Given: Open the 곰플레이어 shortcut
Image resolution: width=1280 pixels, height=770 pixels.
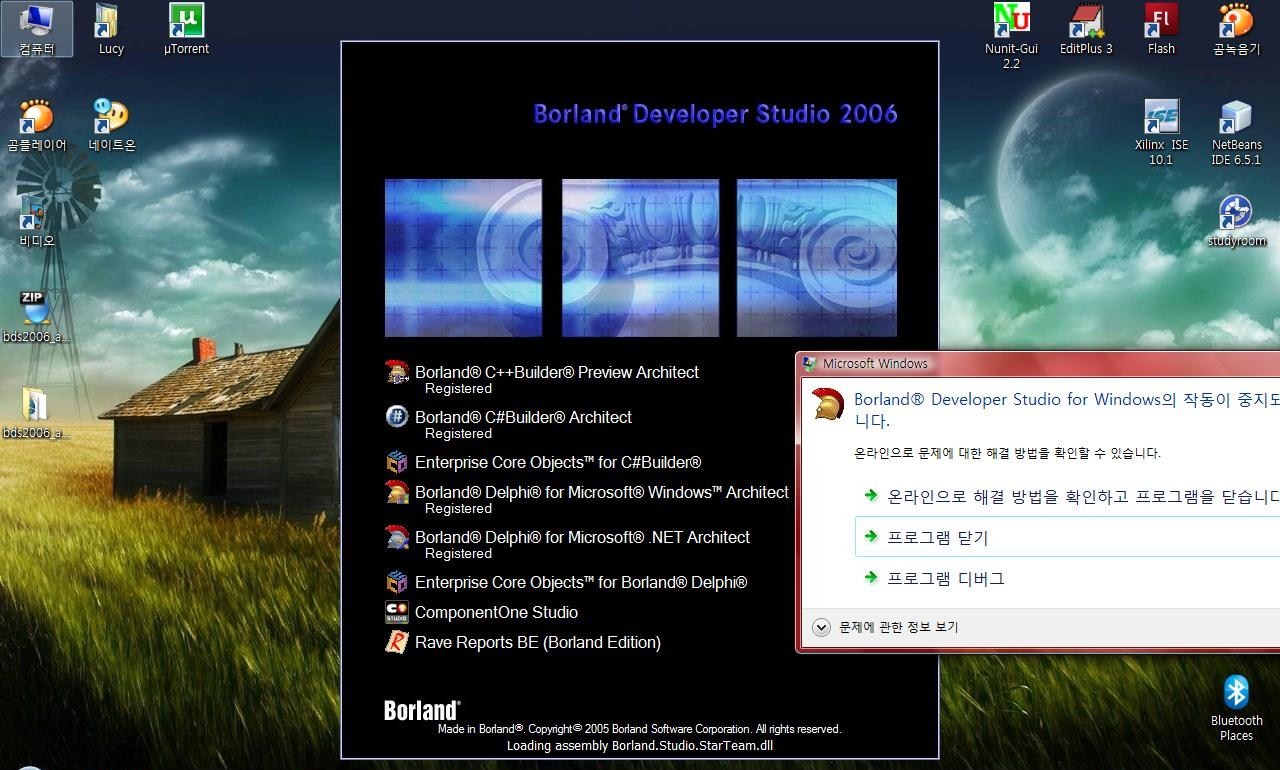Looking at the screenshot, I should (x=36, y=118).
